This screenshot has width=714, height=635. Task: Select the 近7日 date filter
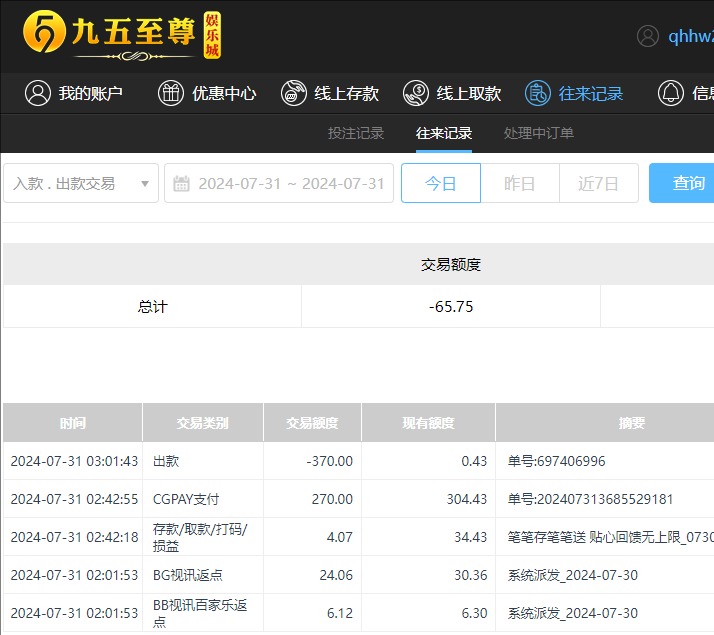(x=598, y=184)
